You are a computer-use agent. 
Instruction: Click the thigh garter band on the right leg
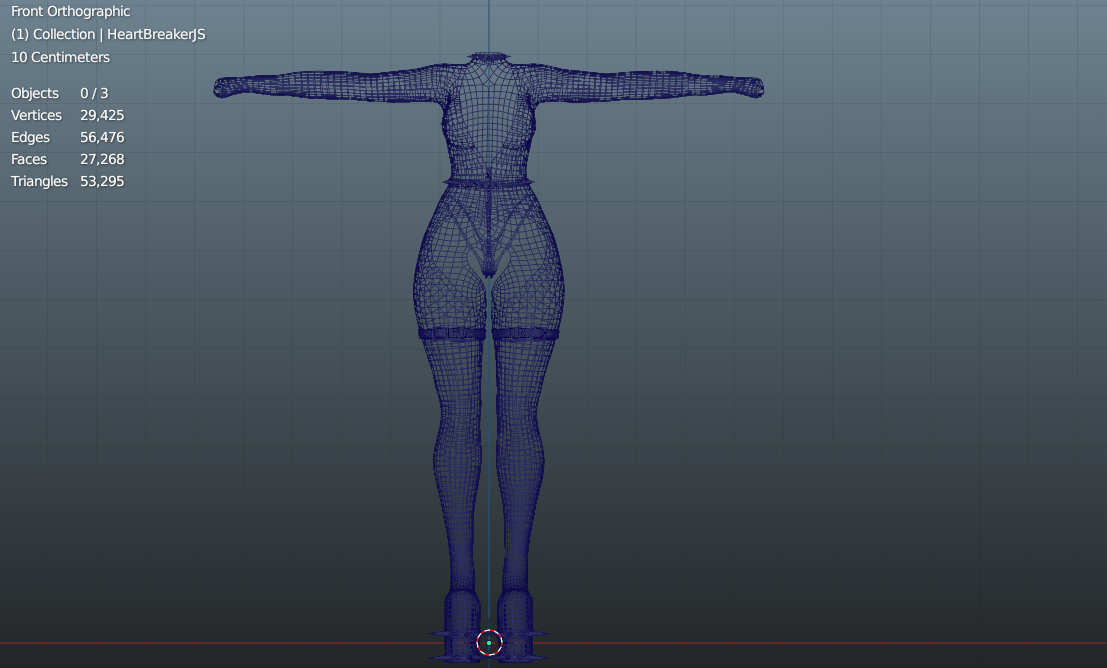point(523,333)
